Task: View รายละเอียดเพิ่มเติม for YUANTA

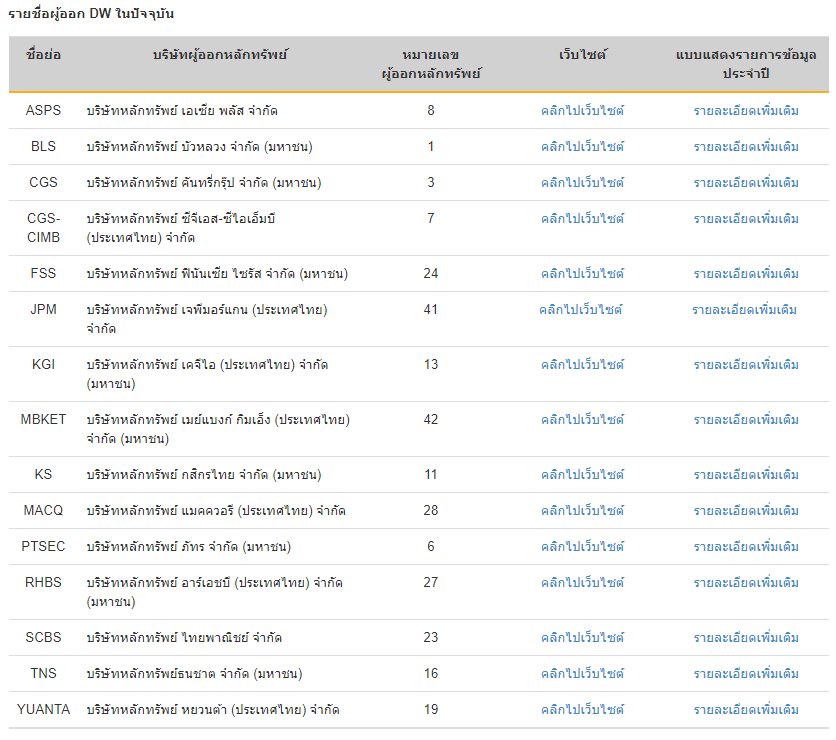Action: pos(746,710)
